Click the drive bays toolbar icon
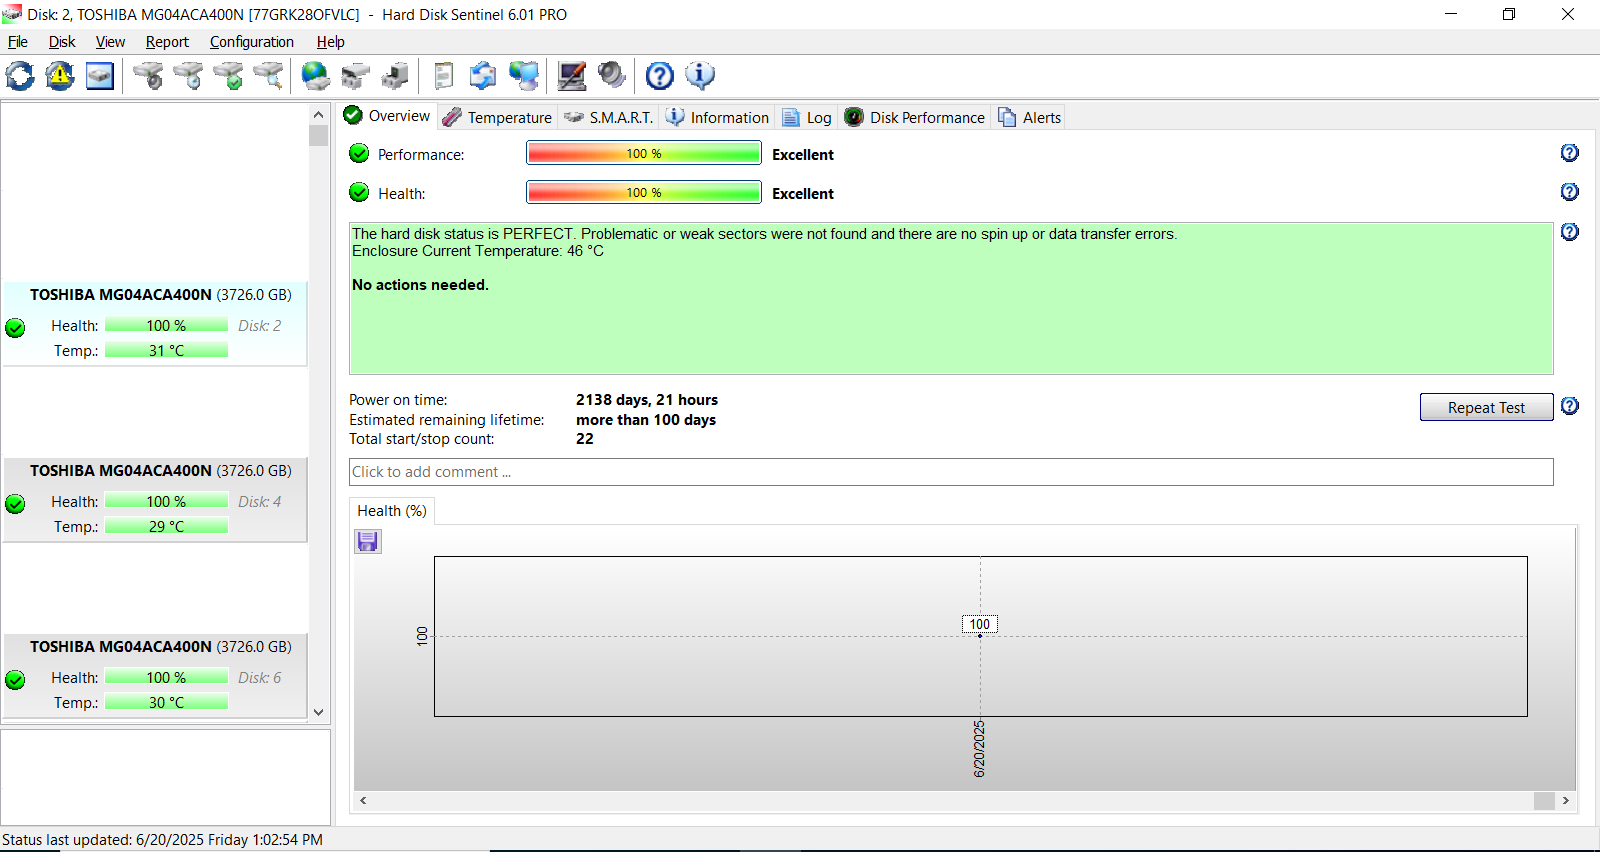Screen dimensions: 1600x852 [x=355, y=76]
